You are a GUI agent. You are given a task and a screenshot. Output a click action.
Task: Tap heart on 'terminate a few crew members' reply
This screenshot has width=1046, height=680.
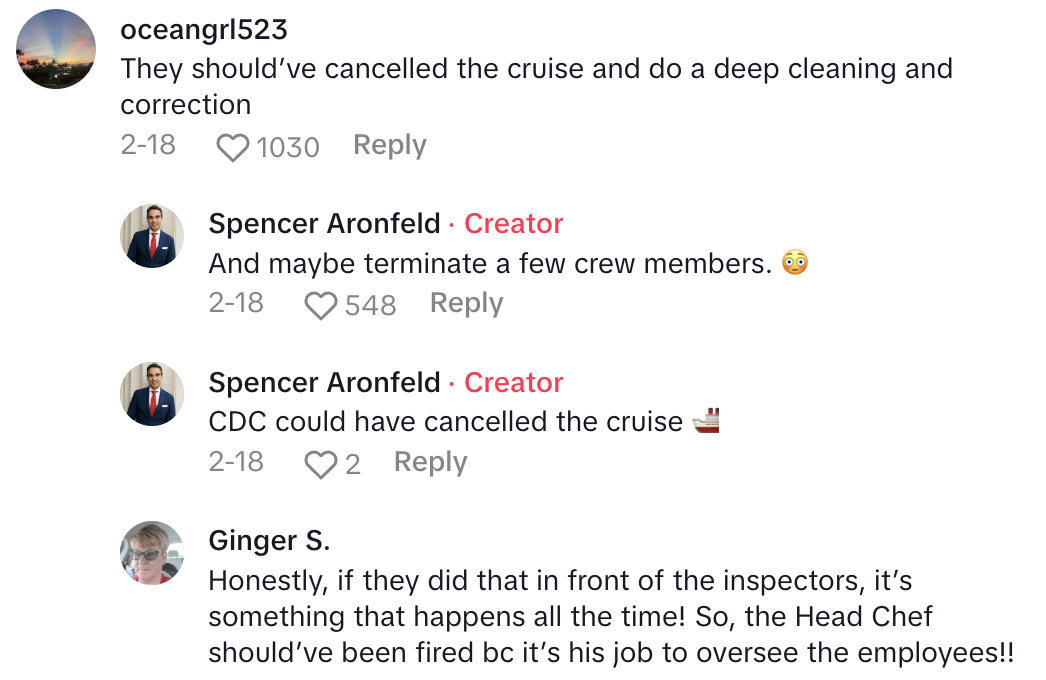point(320,306)
